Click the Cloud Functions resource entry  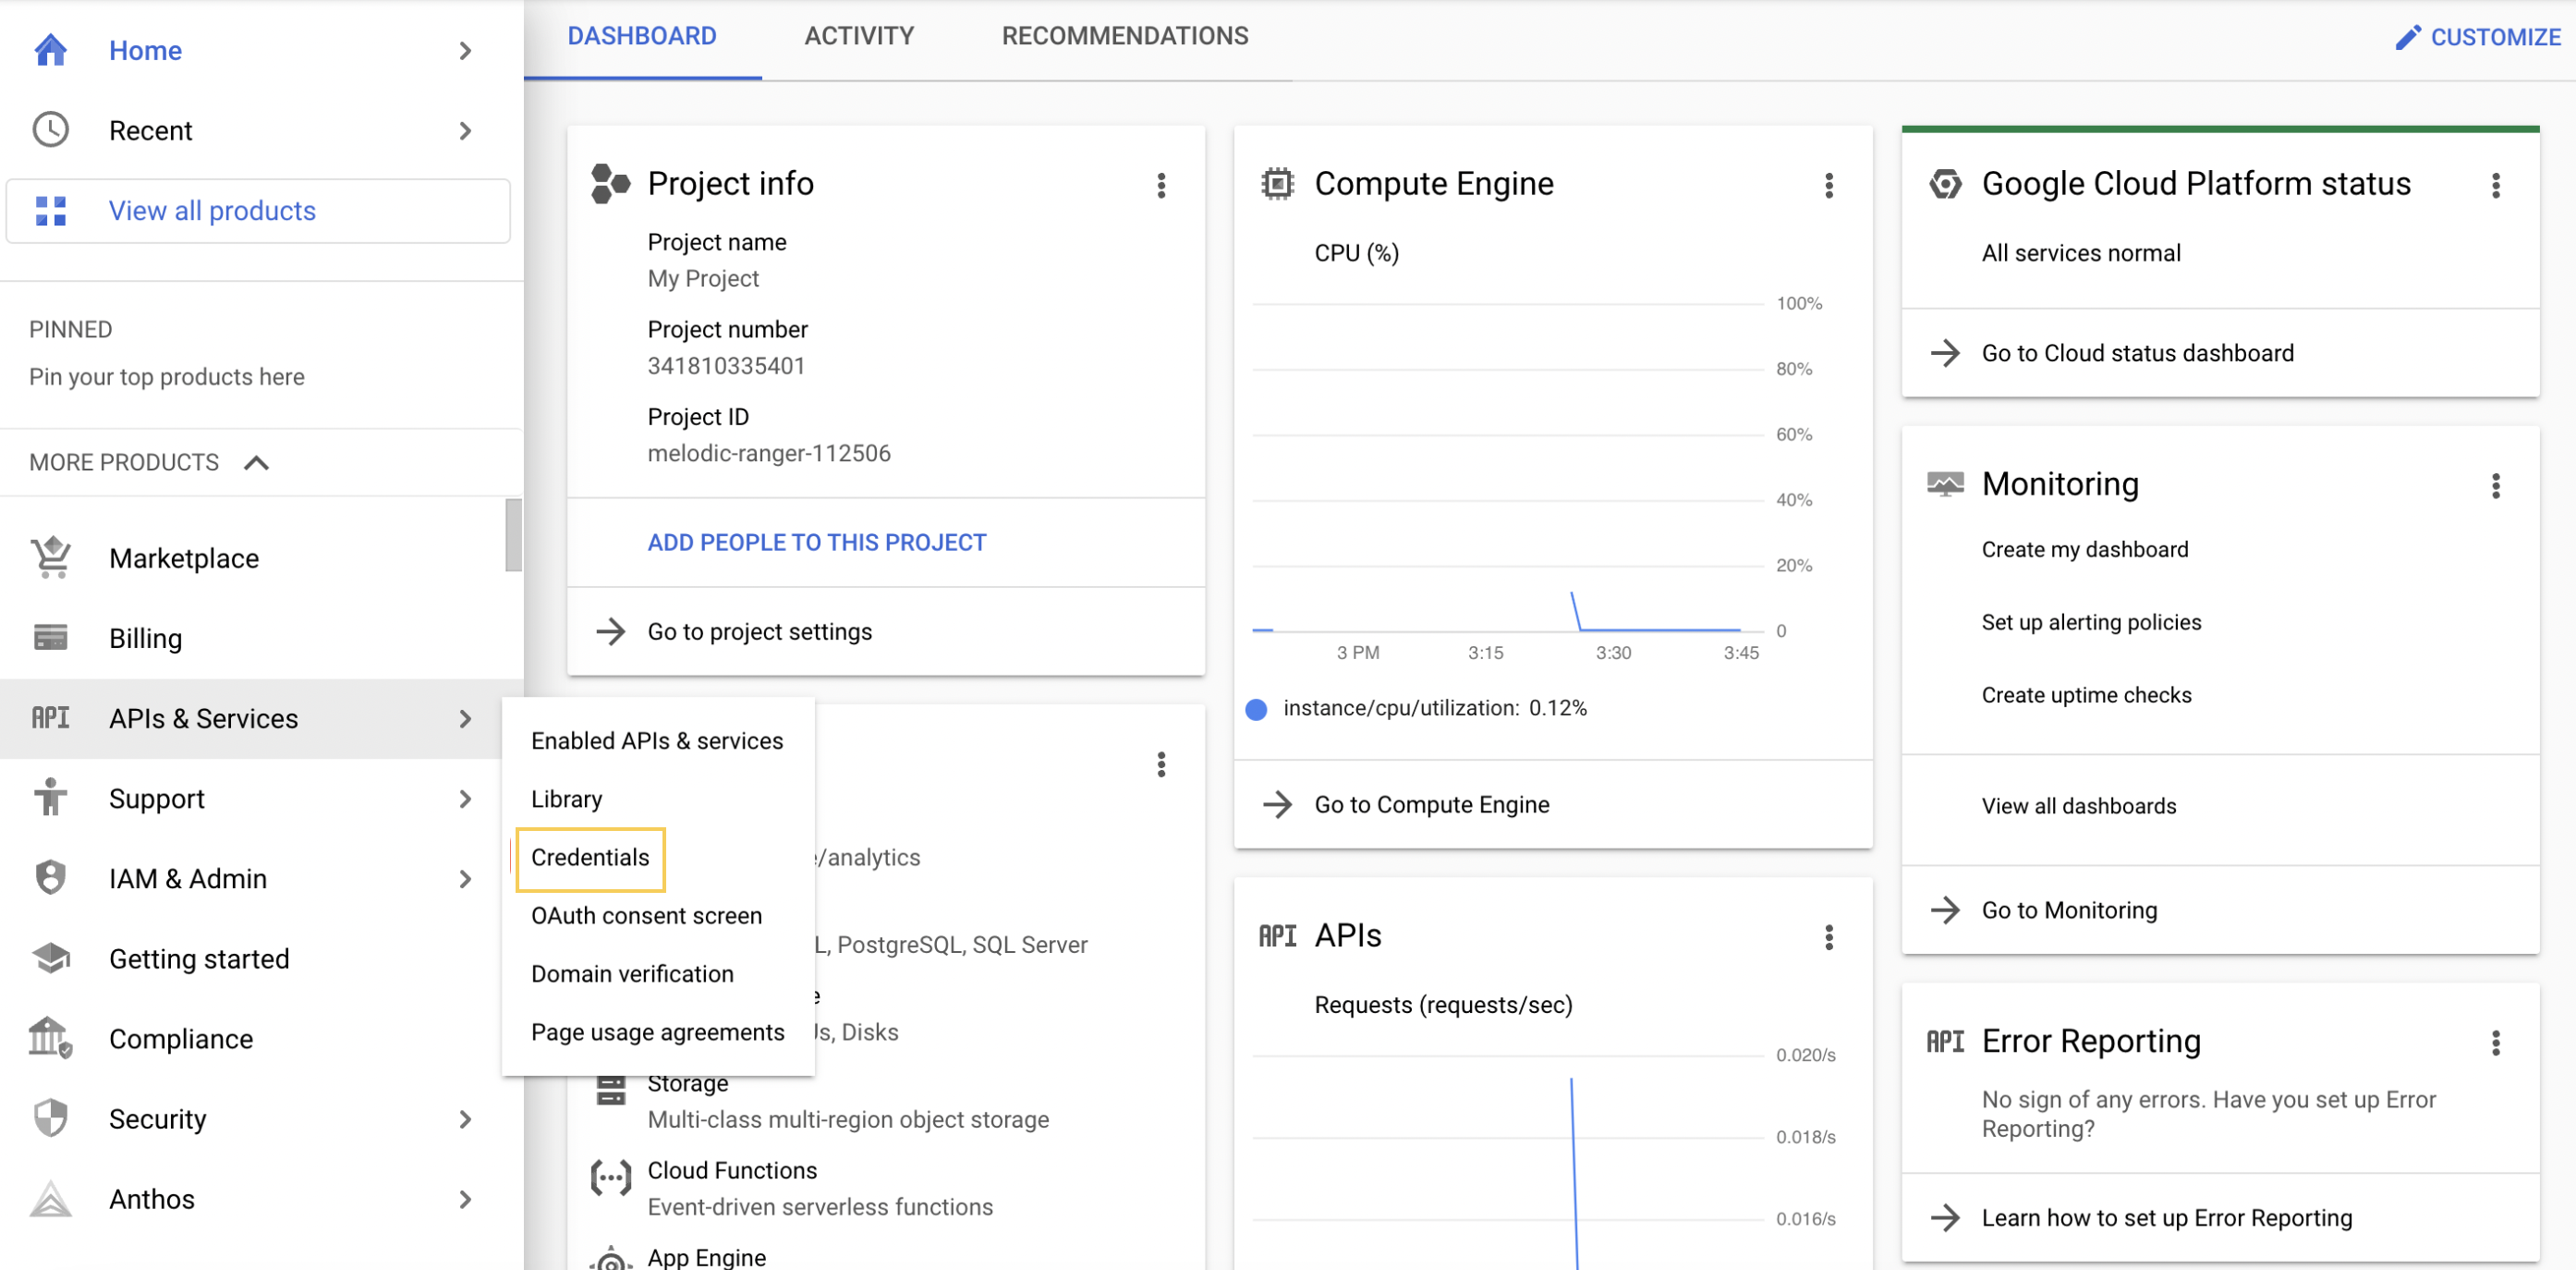coord(820,1188)
